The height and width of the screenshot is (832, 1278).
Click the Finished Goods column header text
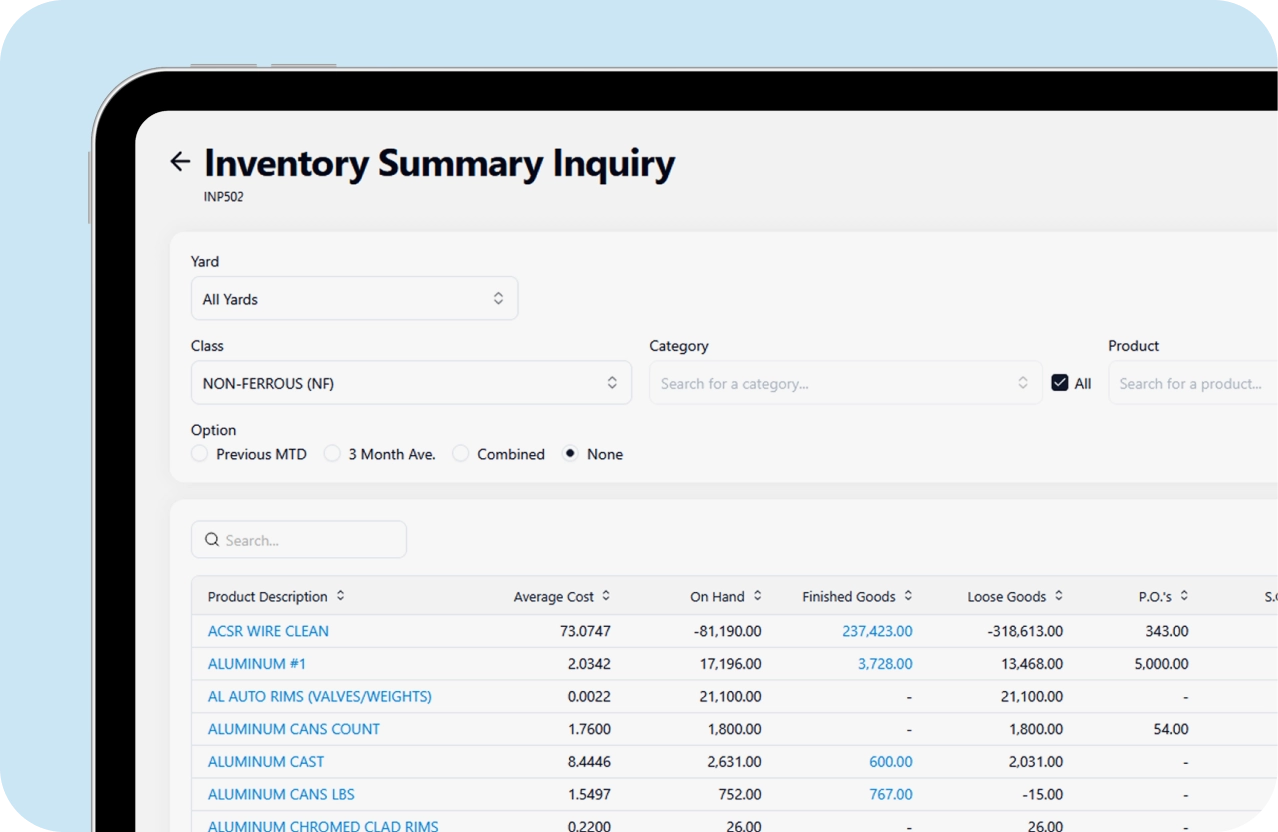tap(849, 596)
